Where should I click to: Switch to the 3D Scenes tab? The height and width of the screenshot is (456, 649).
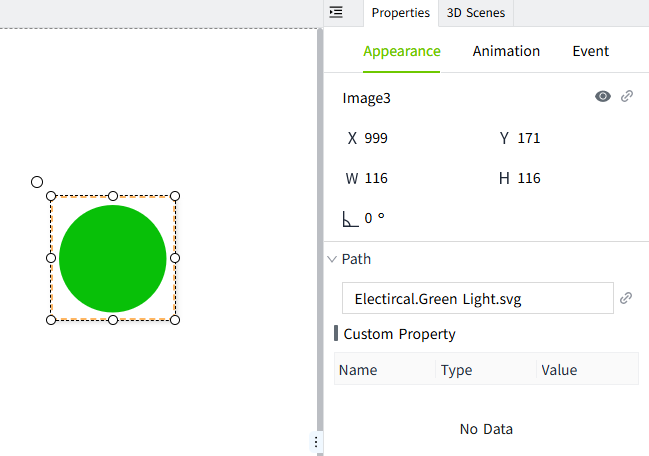(x=476, y=13)
